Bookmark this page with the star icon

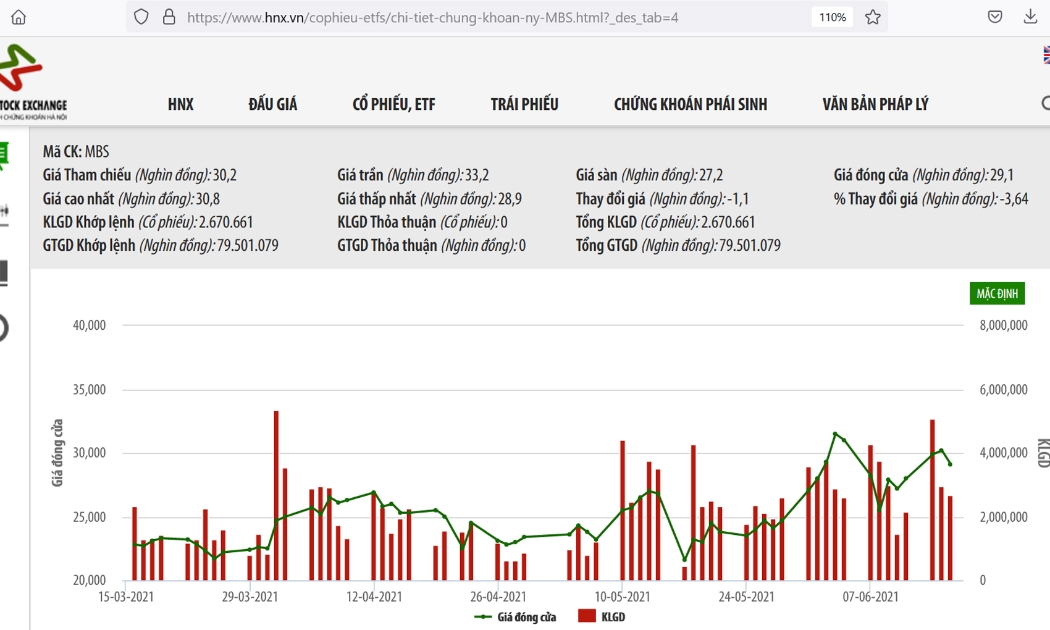[873, 17]
